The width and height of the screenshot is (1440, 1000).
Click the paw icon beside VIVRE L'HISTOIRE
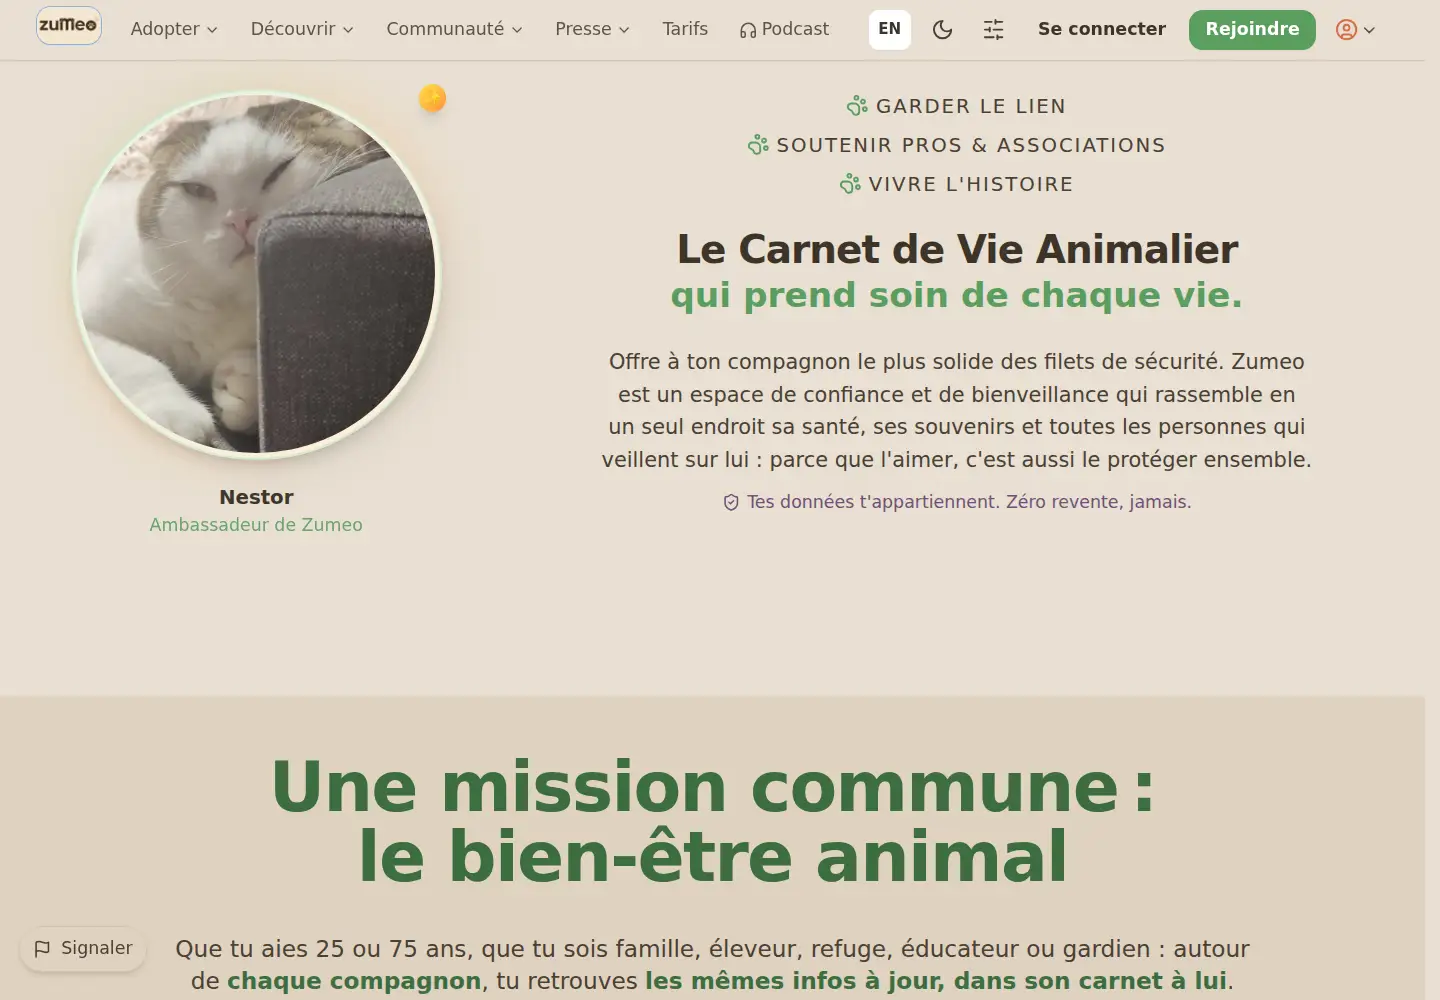click(x=850, y=184)
